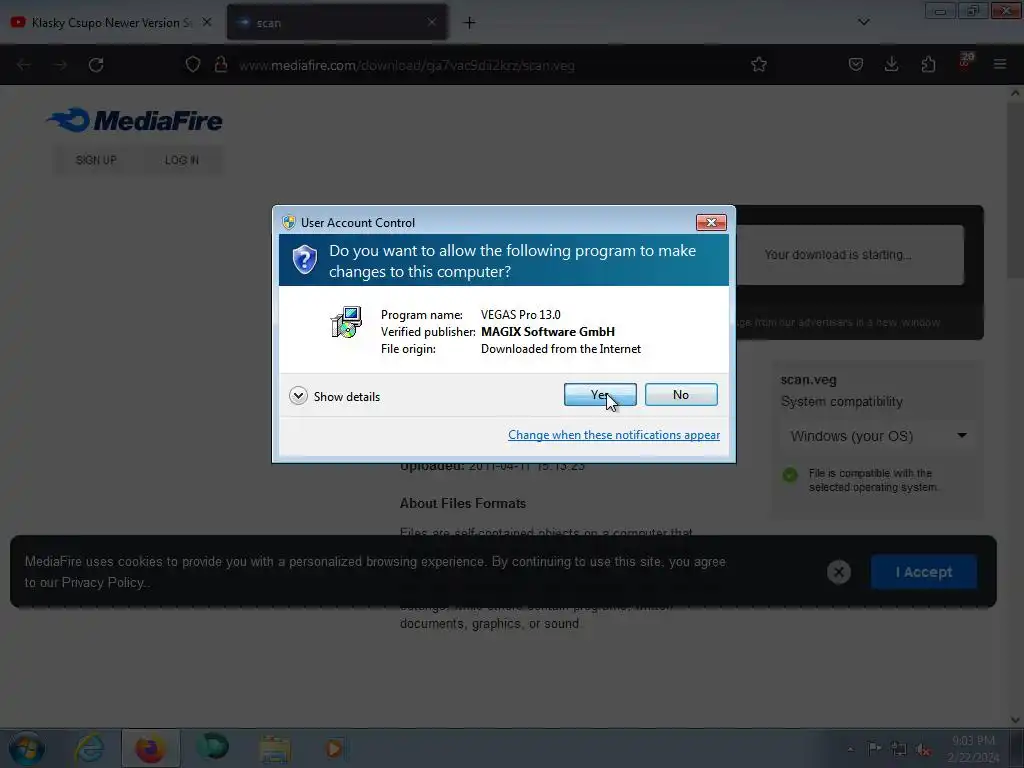Click the scan.veg file name text

point(808,379)
